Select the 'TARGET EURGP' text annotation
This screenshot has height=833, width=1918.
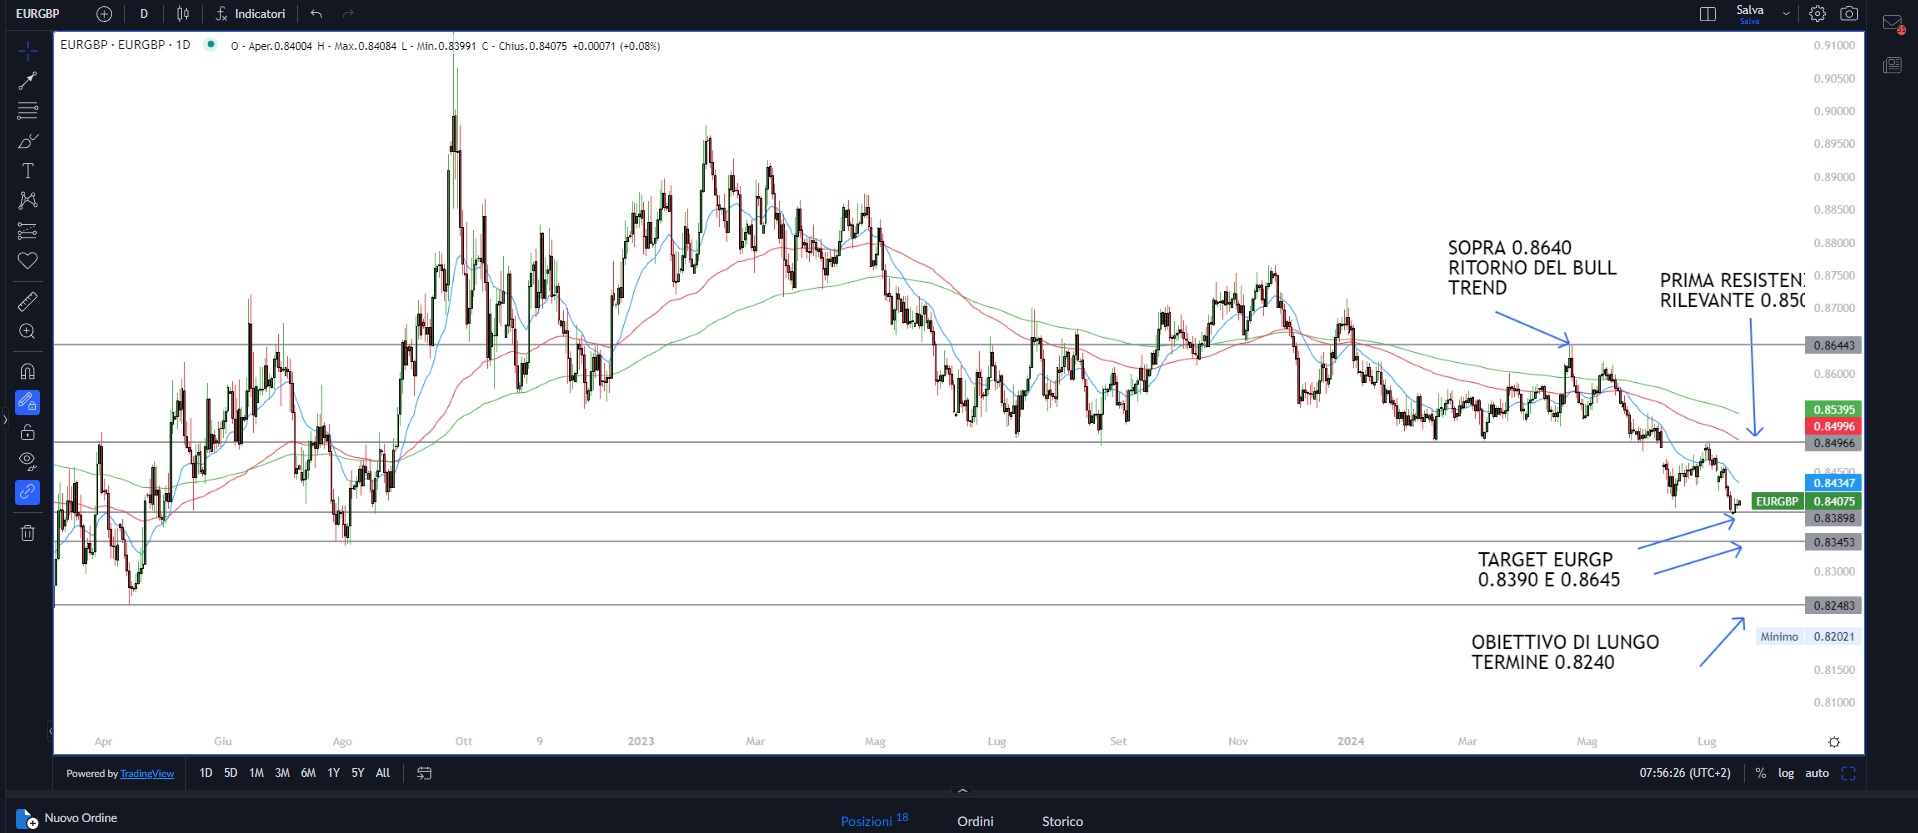1549,570
